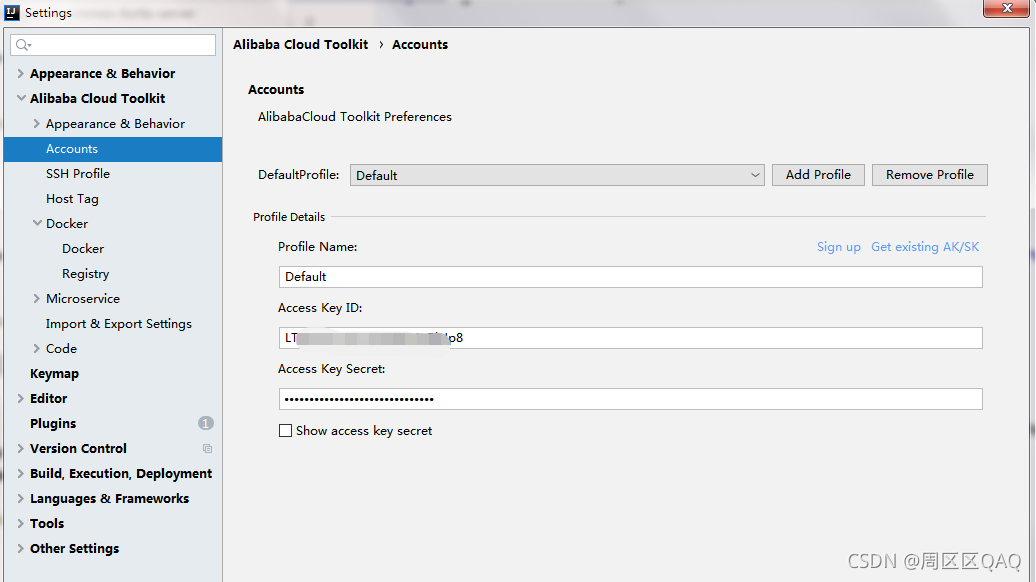Image resolution: width=1036 pixels, height=582 pixels.
Task: Open the Sign up link
Action: tap(838, 247)
